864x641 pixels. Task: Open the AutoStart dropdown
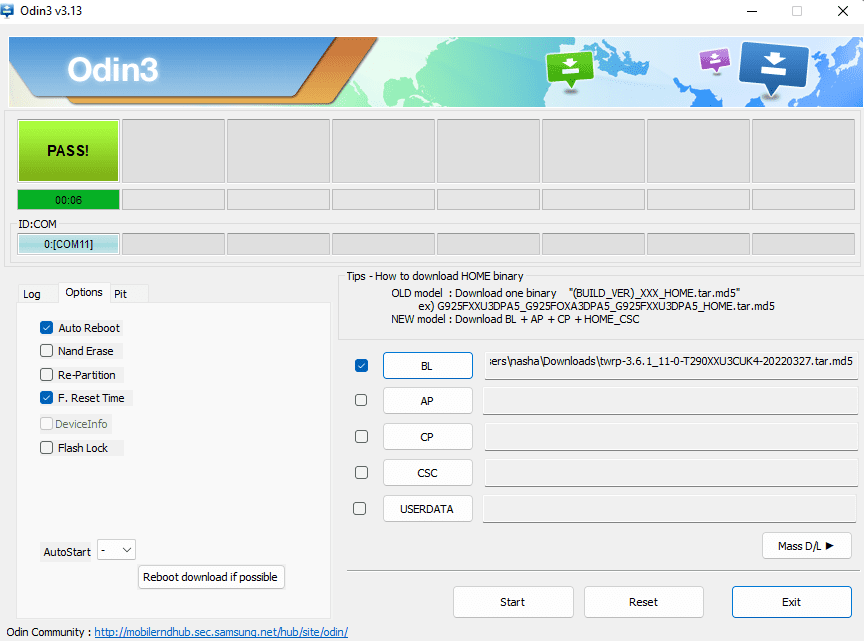click(x=117, y=550)
